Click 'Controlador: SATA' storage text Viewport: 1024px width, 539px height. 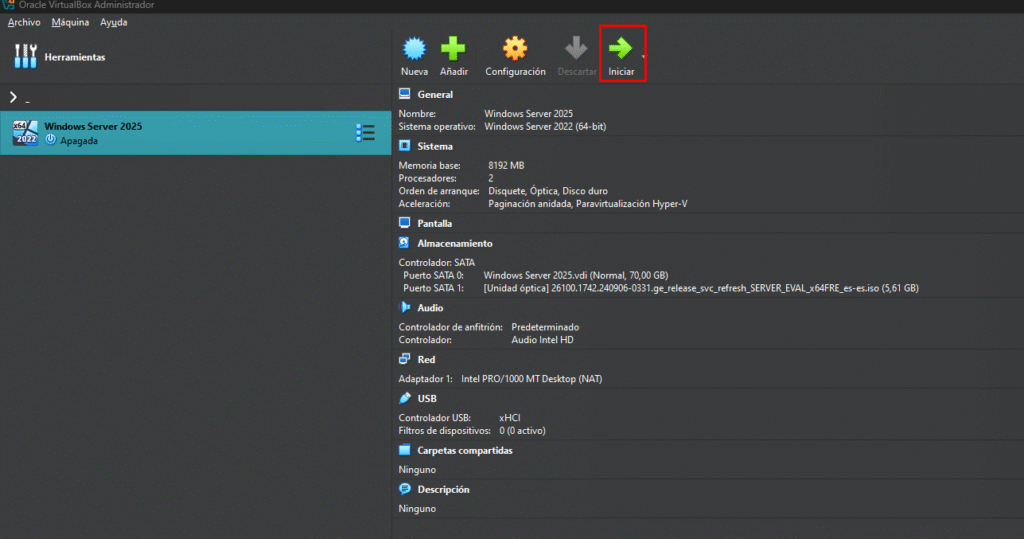coord(437,263)
